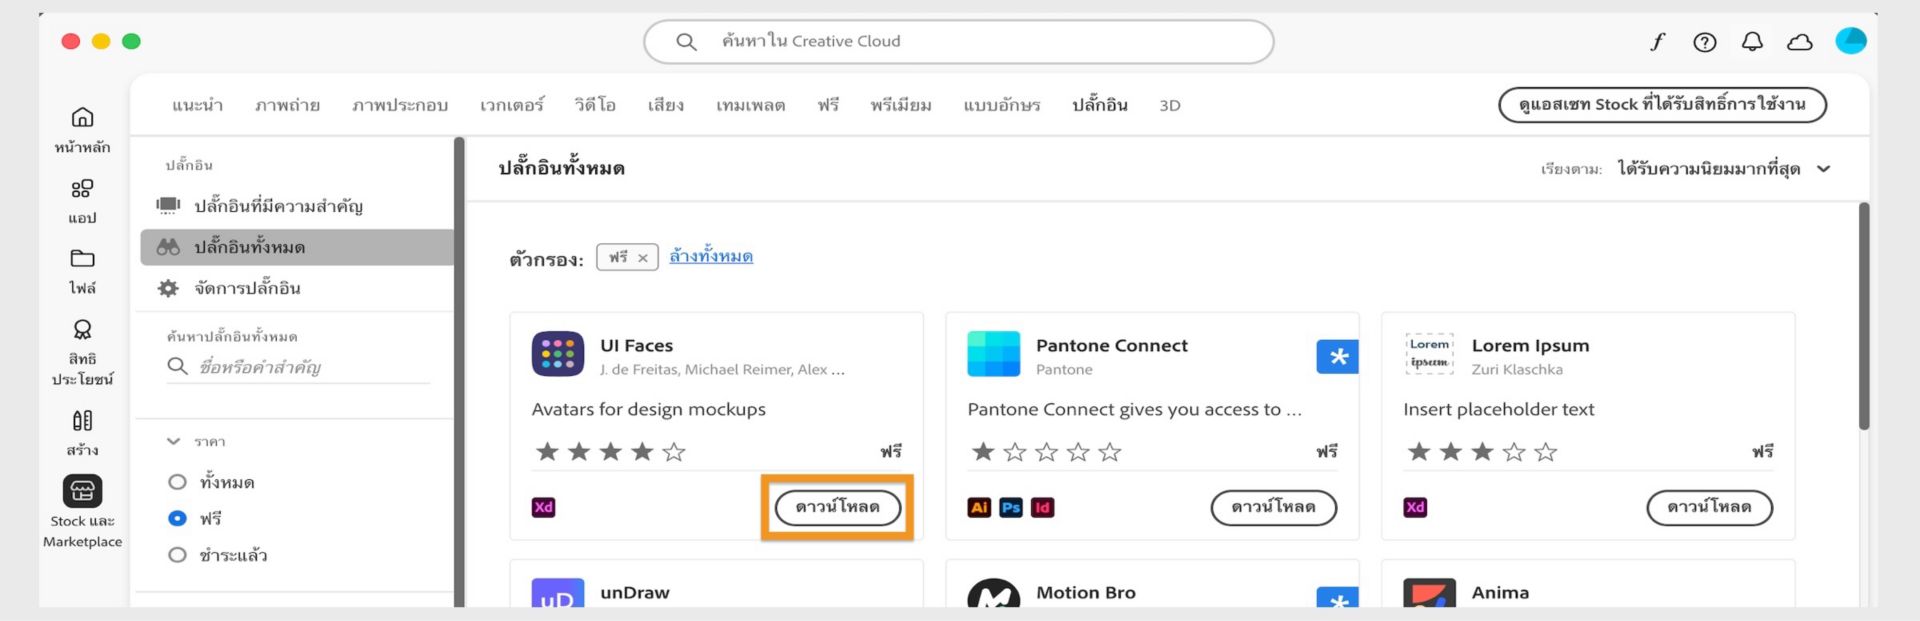
Task: Collapse the ราคา filter section
Action: coord(174,441)
